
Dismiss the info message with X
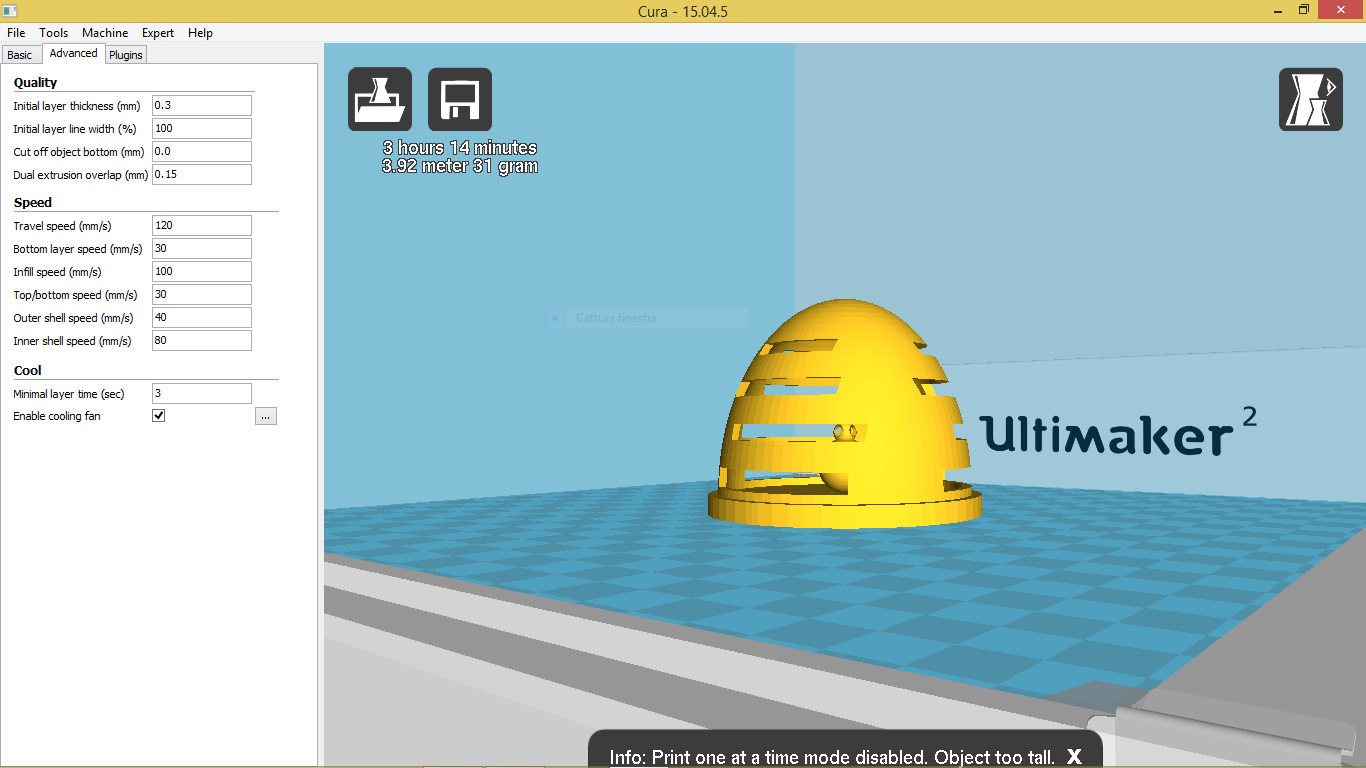point(1074,757)
